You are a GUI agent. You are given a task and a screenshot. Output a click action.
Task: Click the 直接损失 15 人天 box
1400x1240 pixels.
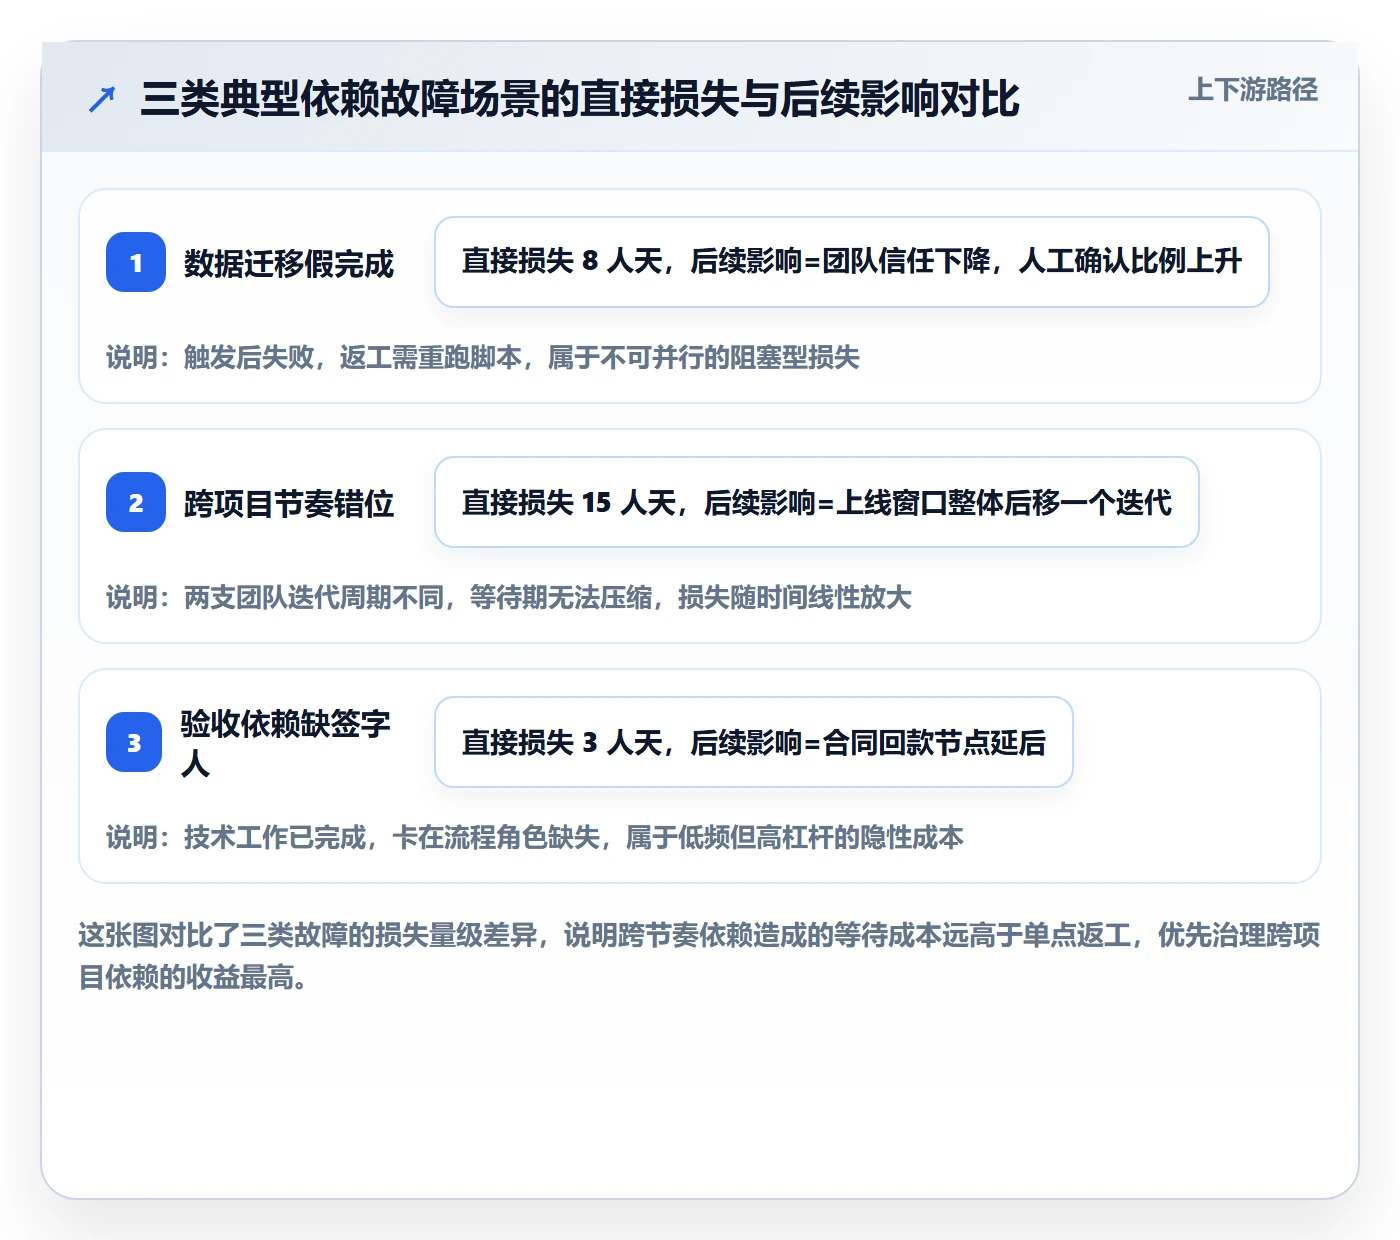click(x=817, y=502)
